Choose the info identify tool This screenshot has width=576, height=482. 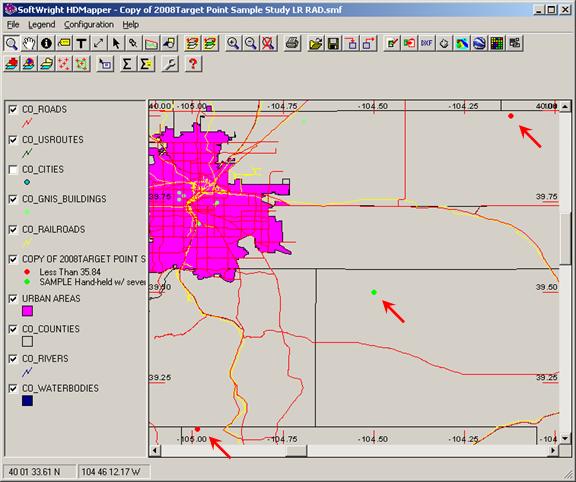[x=46, y=43]
